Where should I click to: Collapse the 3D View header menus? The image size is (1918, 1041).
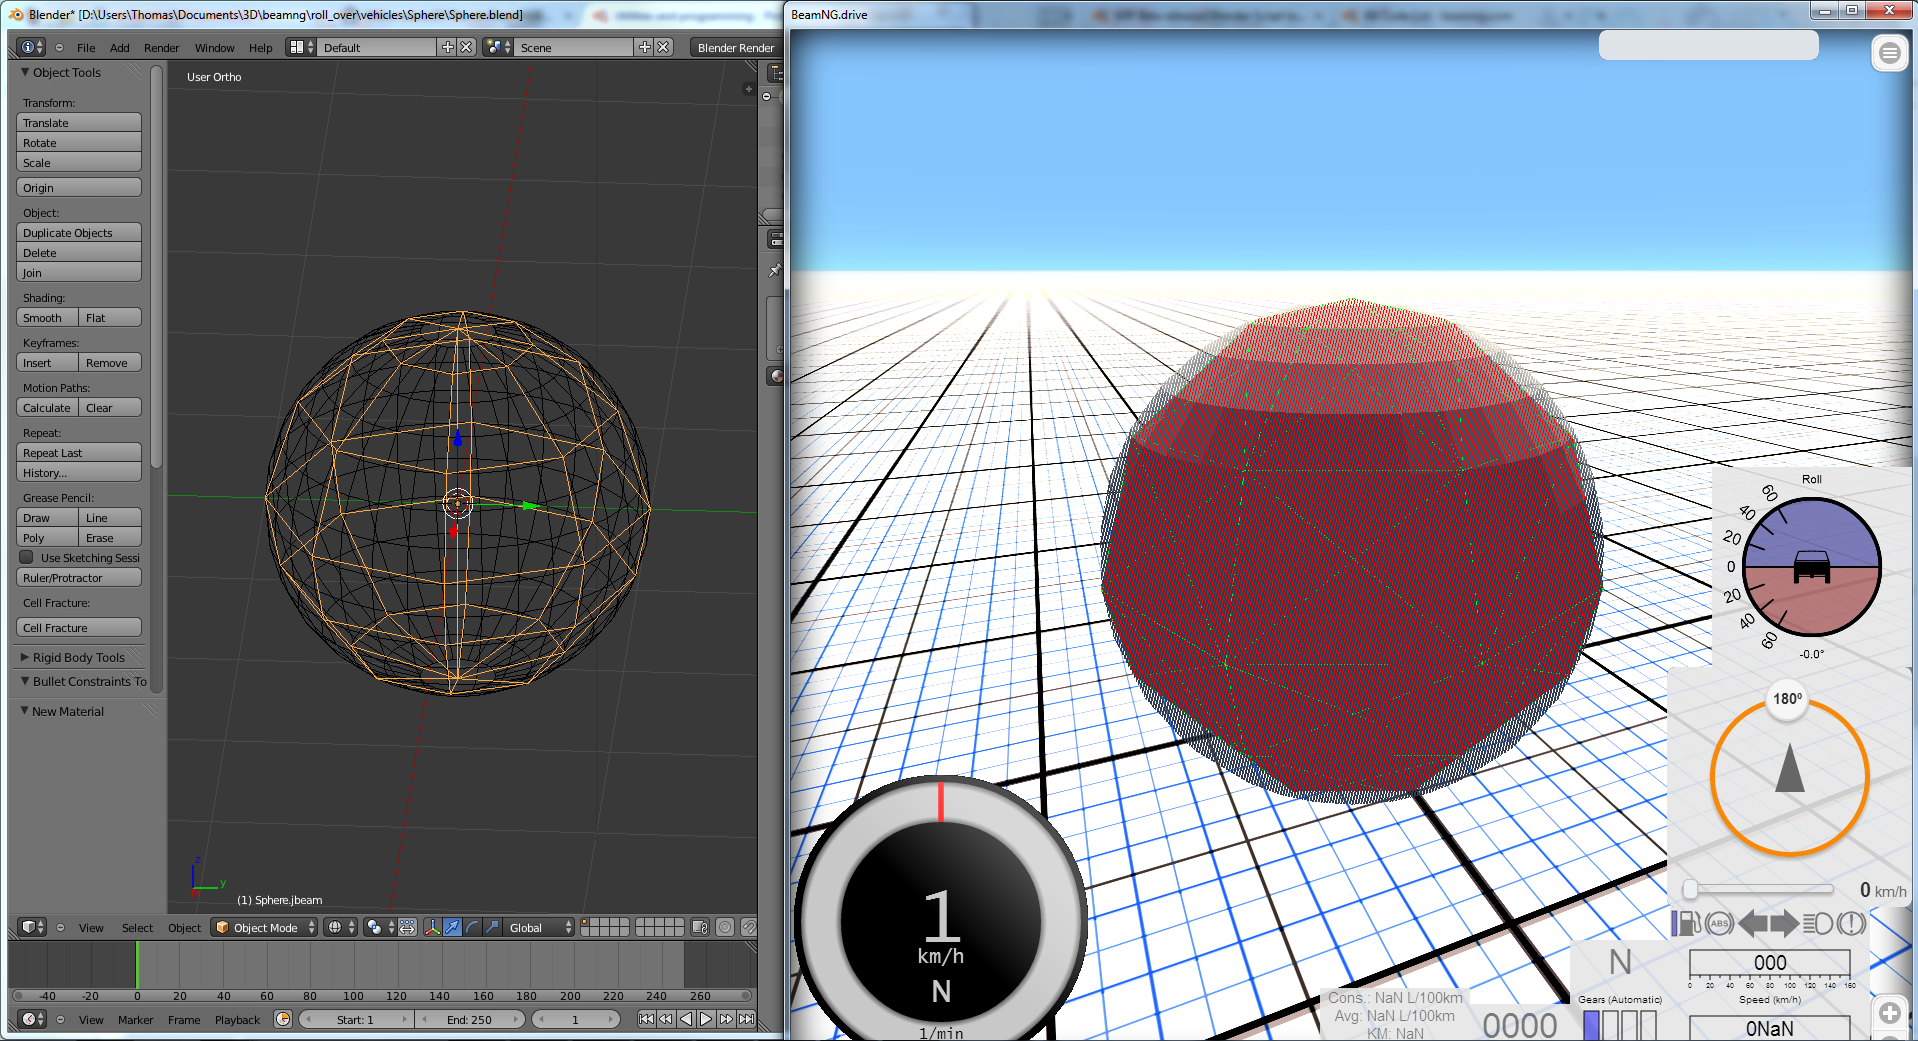[x=60, y=927]
